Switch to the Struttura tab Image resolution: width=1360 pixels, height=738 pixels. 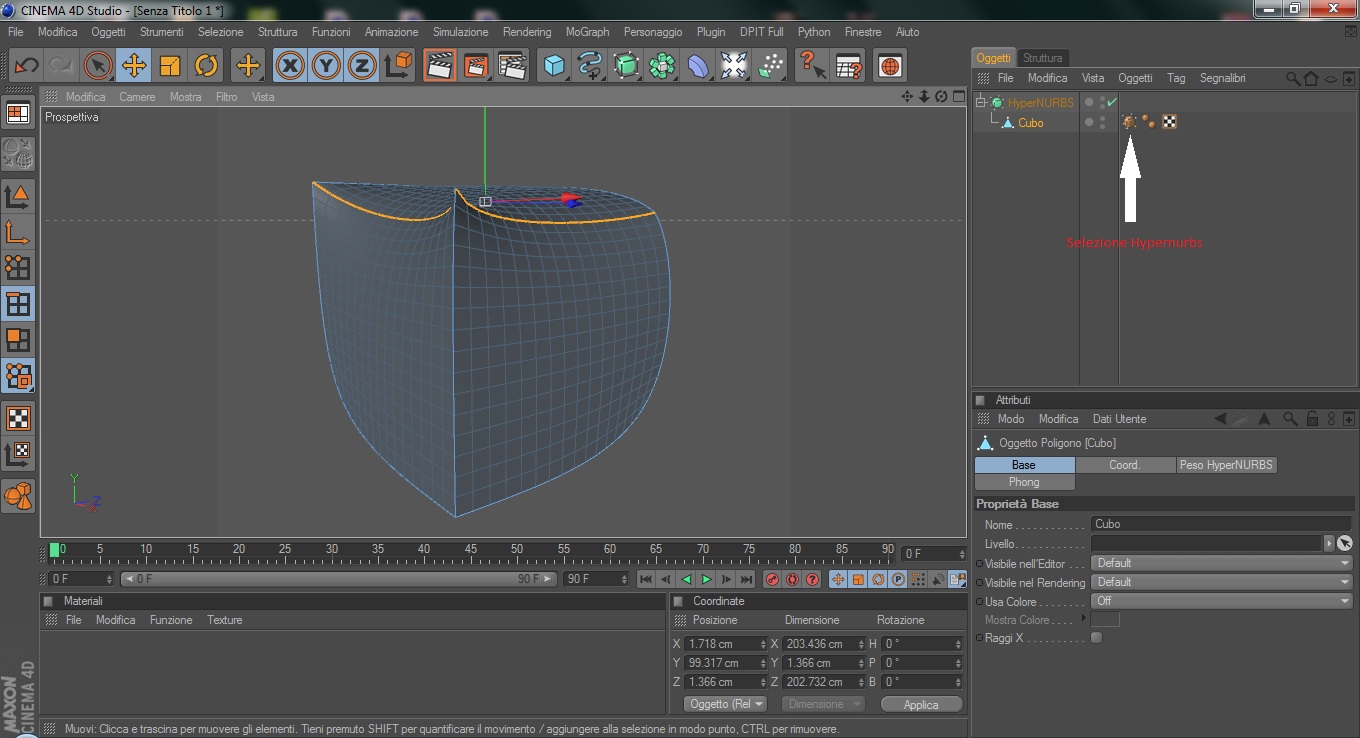pyautogui.click(x=1042, y=58)
